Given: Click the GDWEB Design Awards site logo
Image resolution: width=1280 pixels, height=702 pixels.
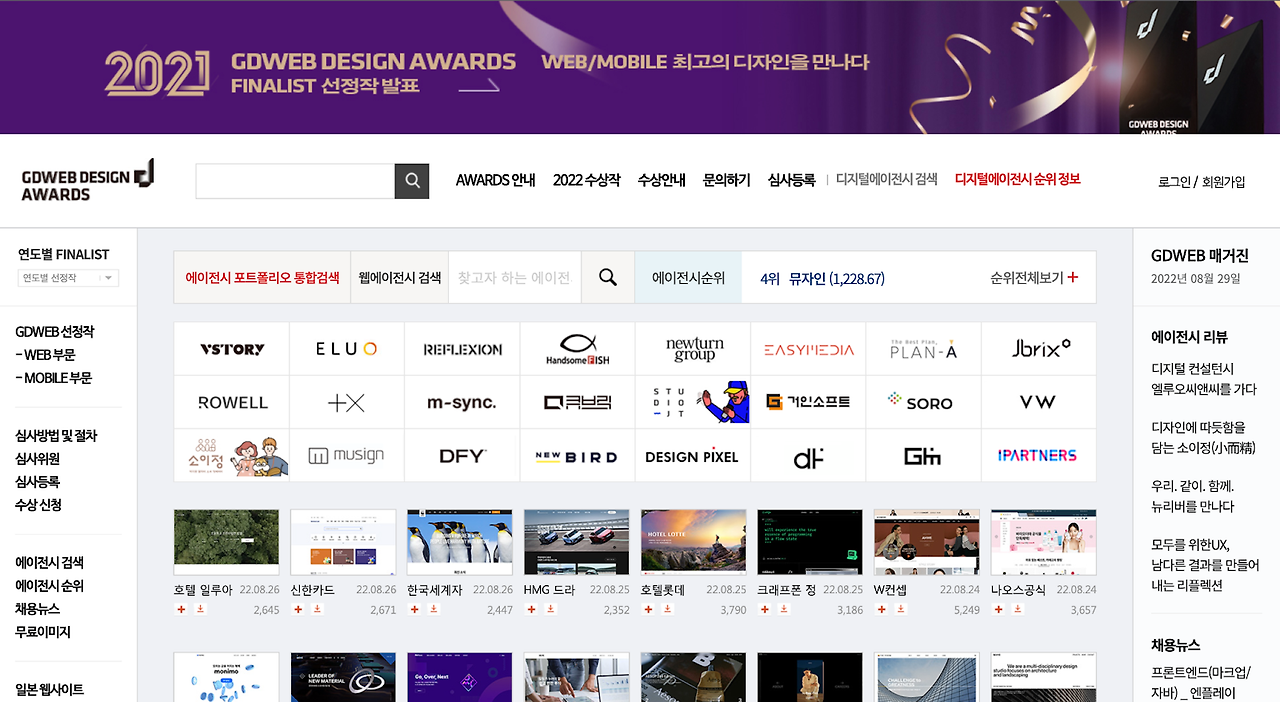Looking at the screenshot, I should coord(88,180).
